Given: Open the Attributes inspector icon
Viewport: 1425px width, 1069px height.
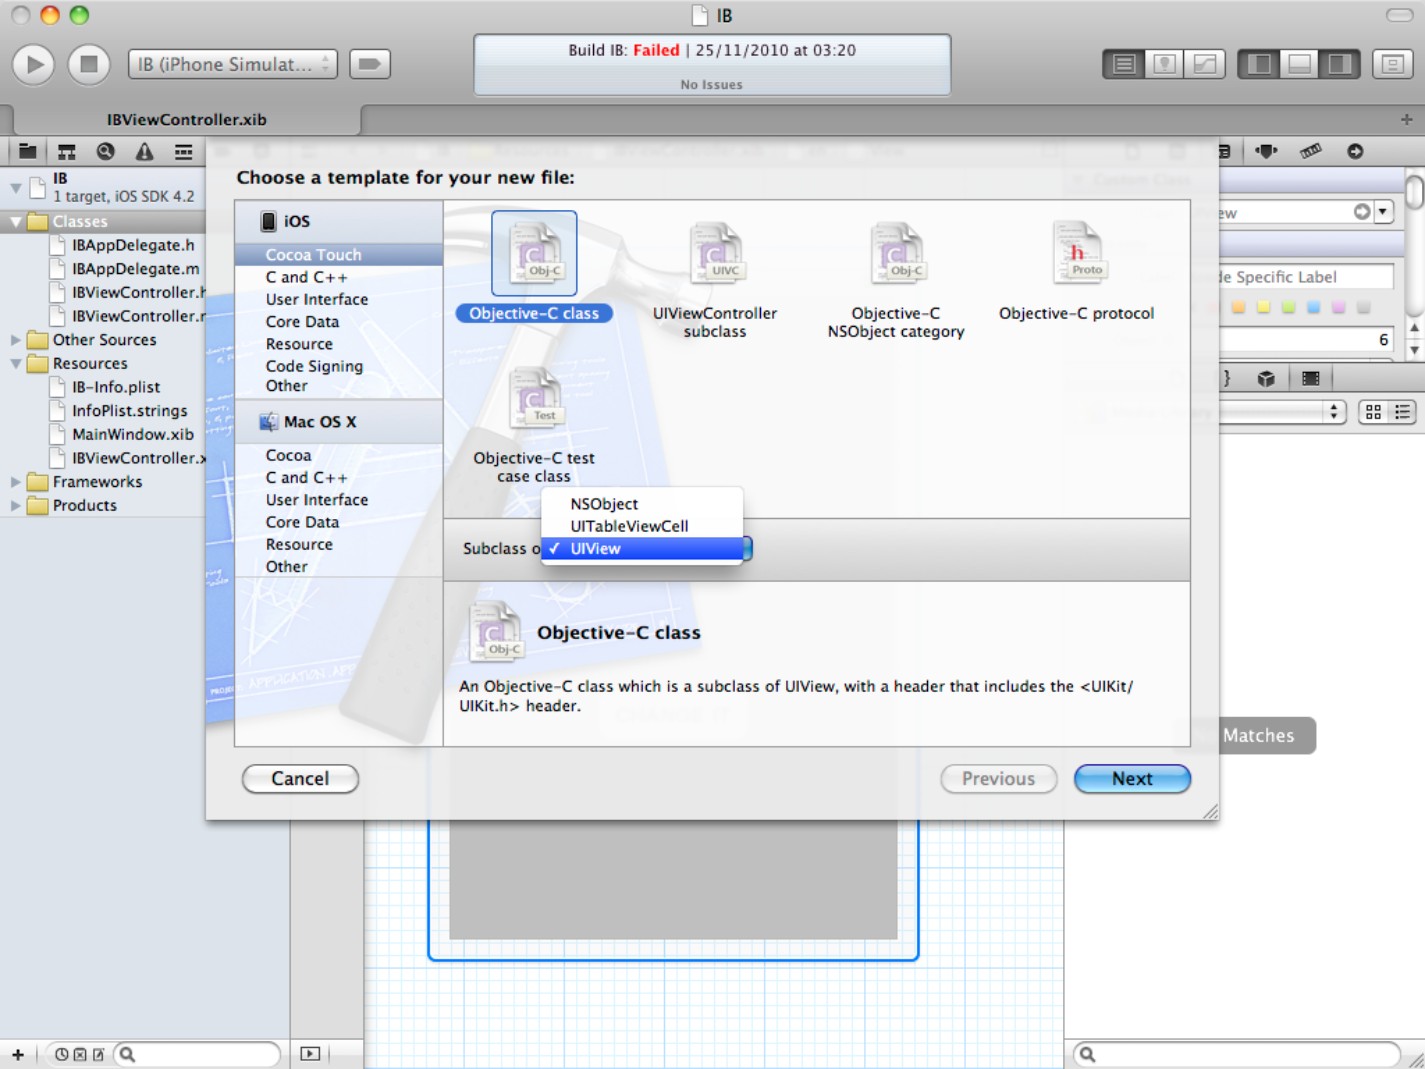Looking at the screenshot, I should [1266, 151].
